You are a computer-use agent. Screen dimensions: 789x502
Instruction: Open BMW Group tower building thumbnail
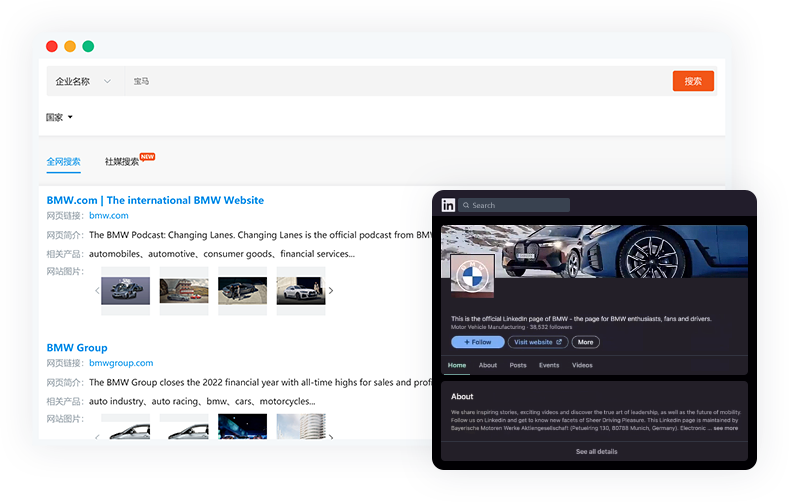coord(301,427)
